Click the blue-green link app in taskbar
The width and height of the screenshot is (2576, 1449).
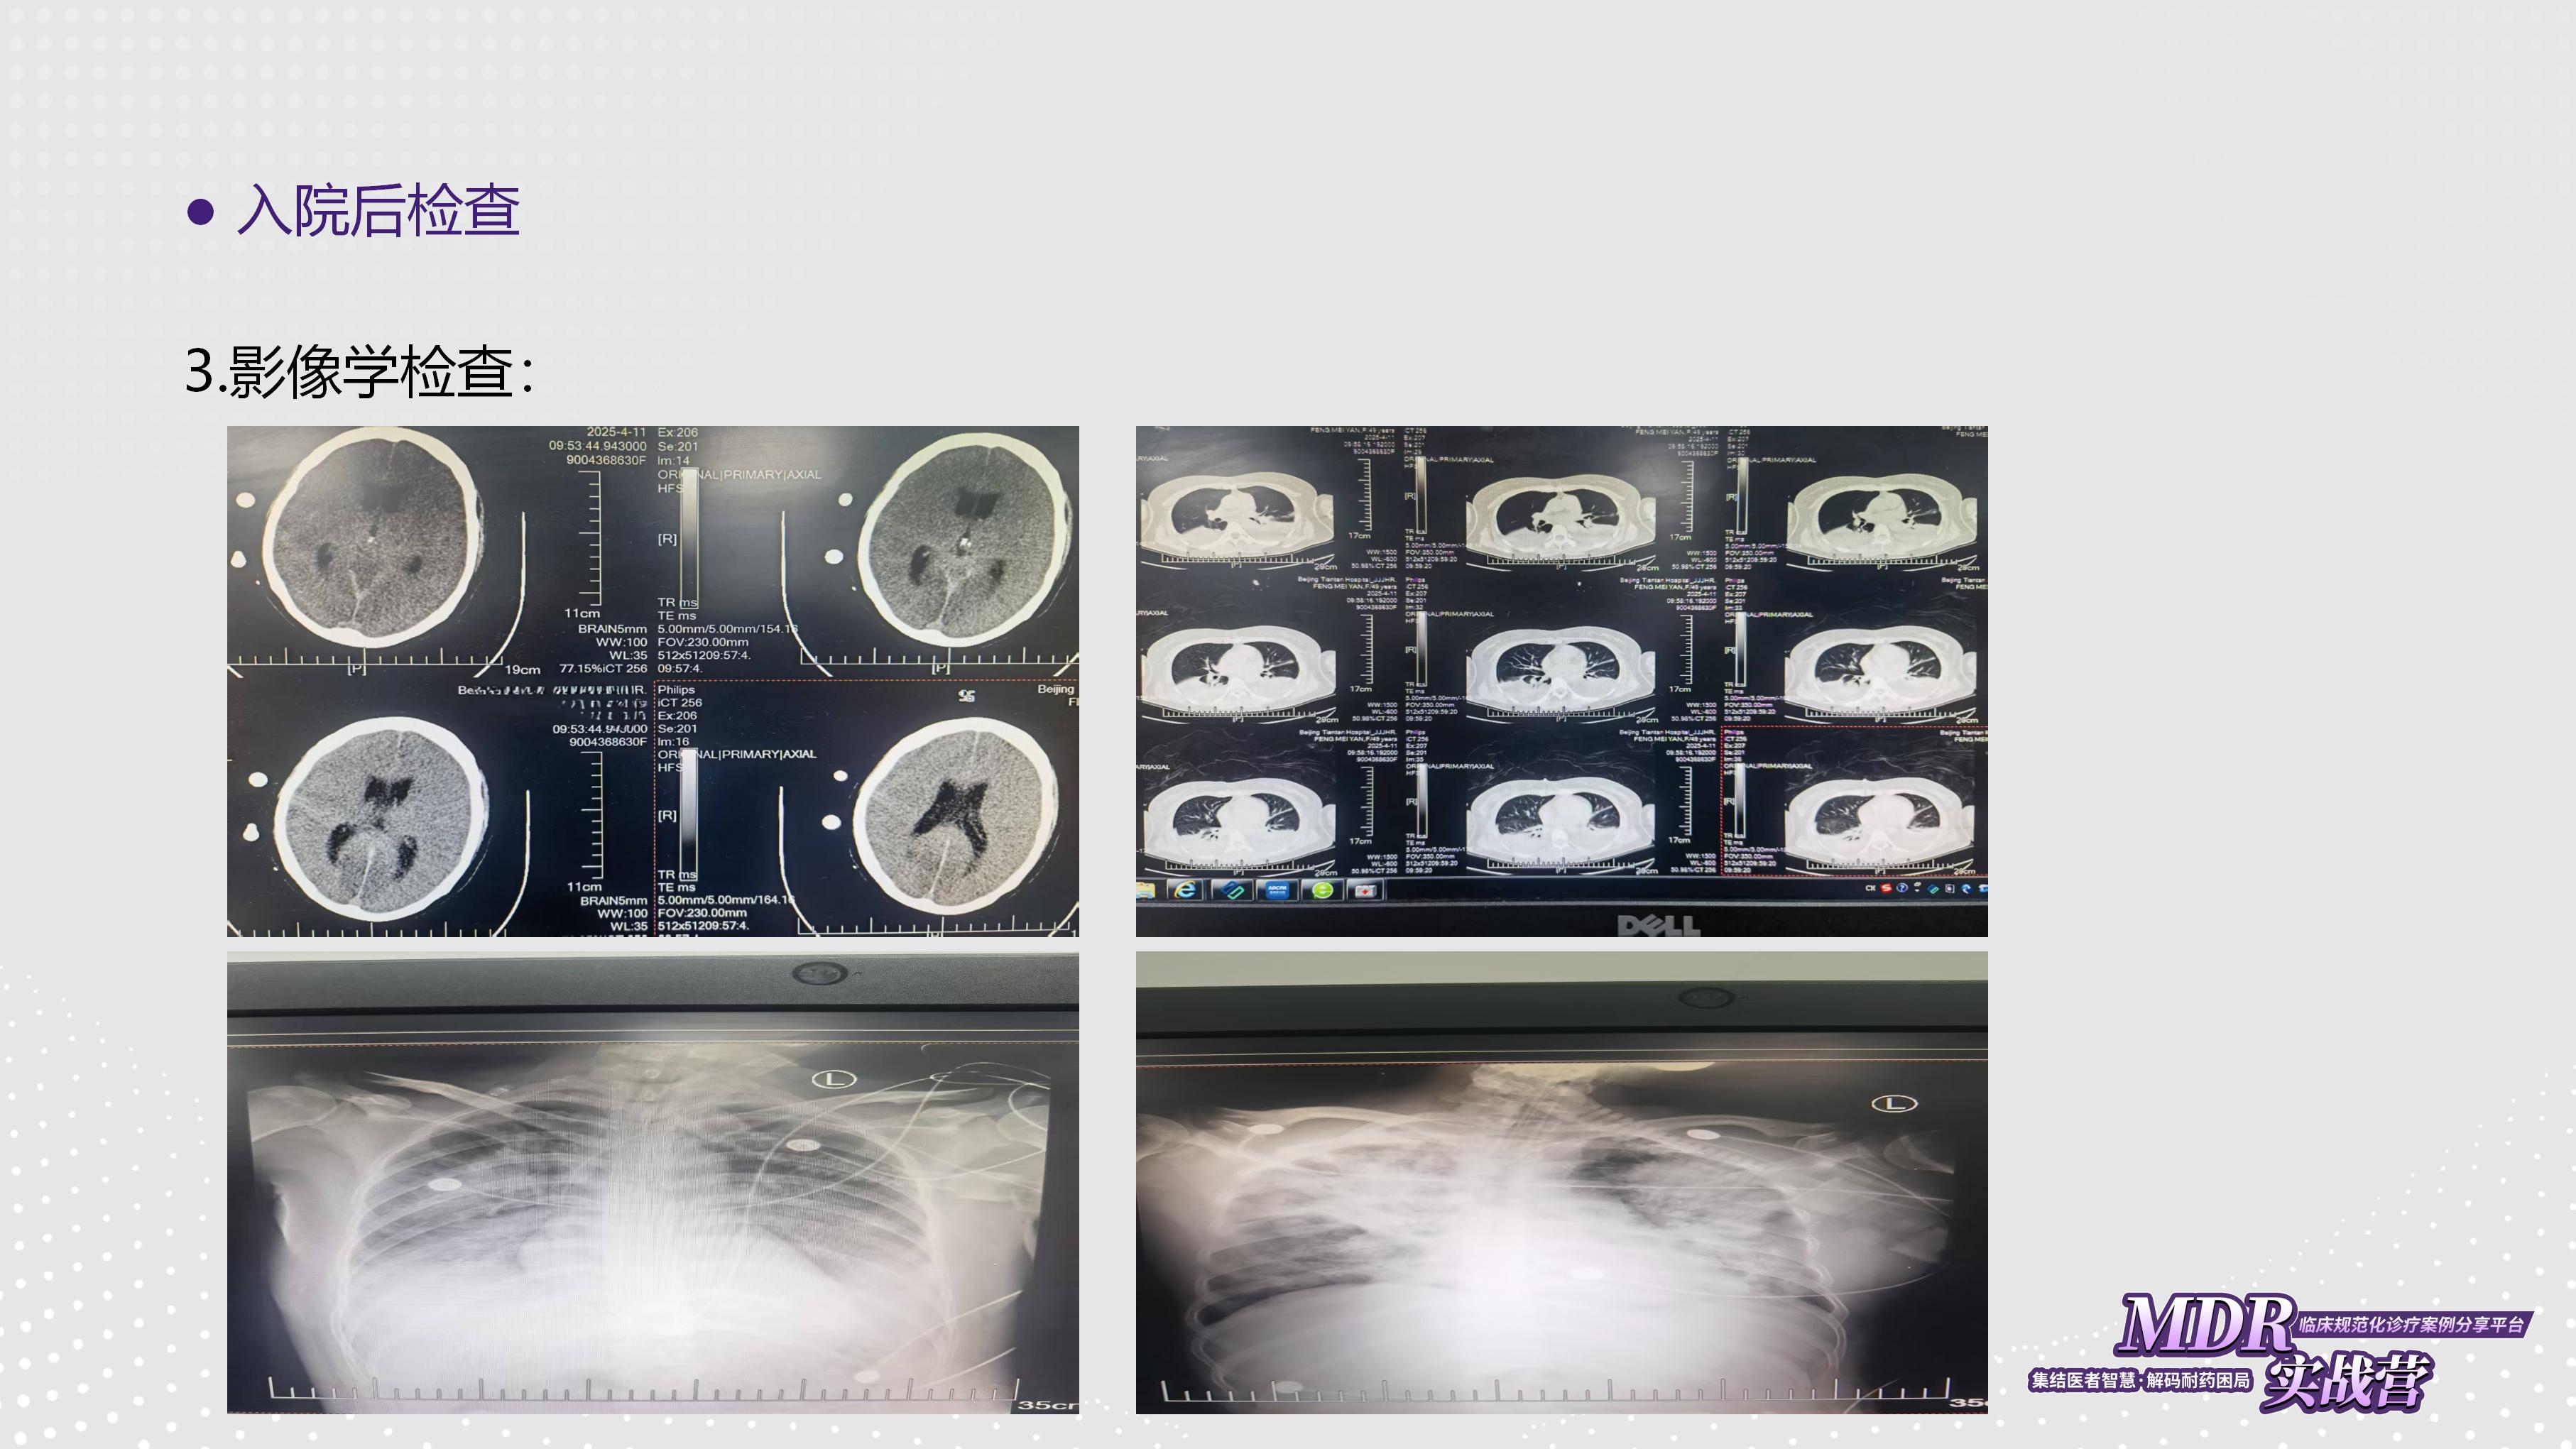(1233, 890)
